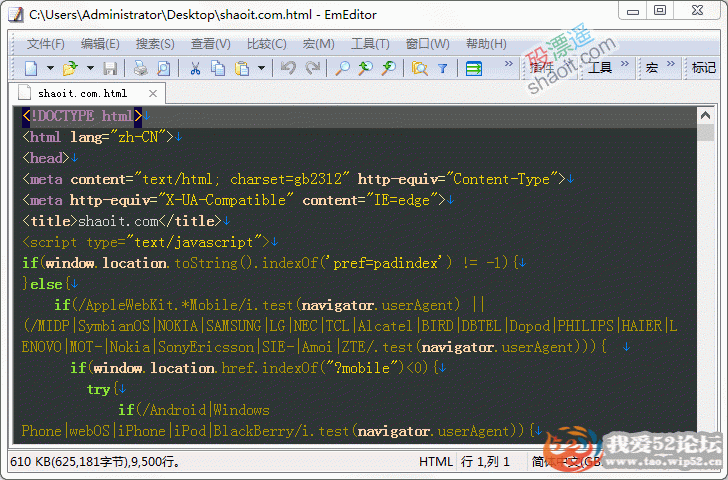Screen dimensions: 728x480
Task: Expand the Paste dropdown arrow
Action: pyautogui.click(x=261, y=68)
